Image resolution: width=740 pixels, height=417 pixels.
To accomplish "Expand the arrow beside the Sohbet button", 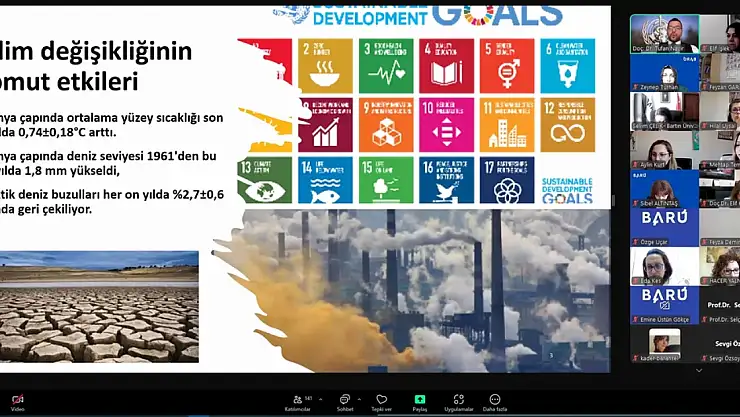I will [360, 400].
